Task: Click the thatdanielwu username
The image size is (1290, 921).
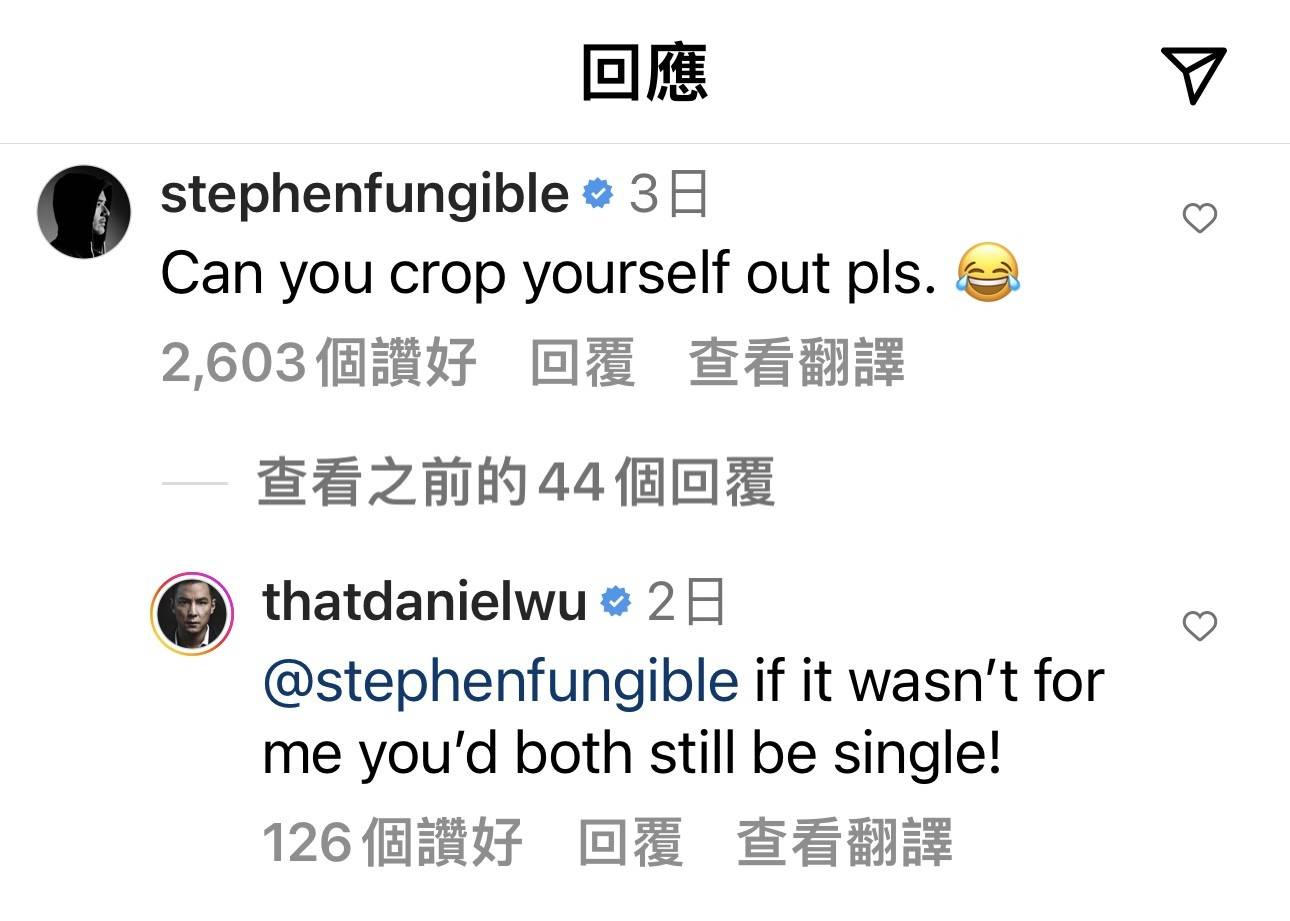Action: coord(423,602)
